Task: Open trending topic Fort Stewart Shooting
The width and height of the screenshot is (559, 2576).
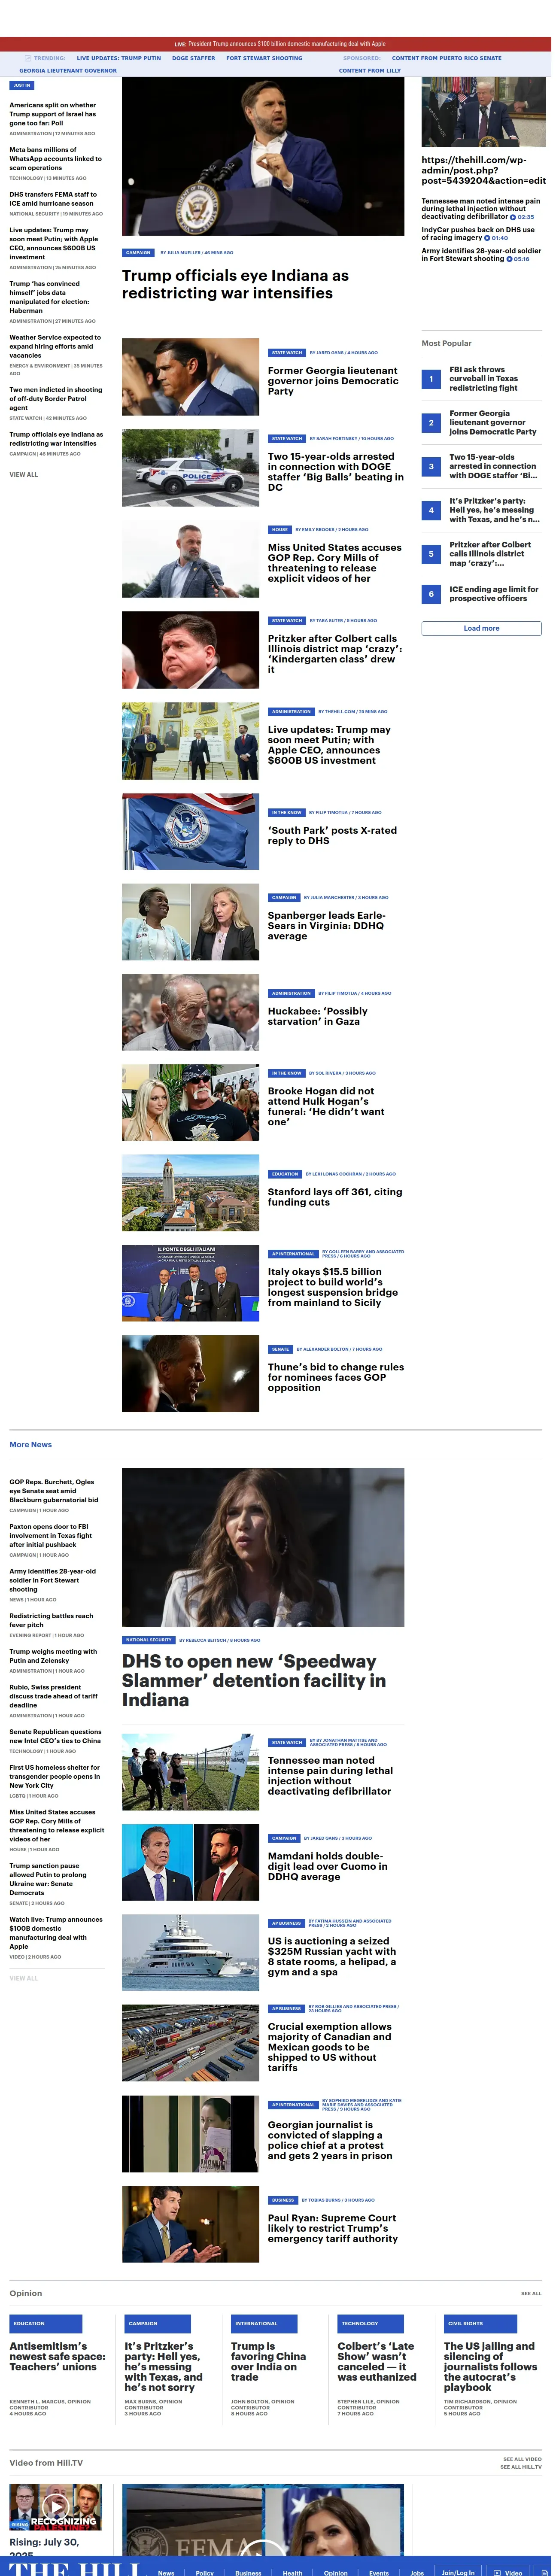Action: [x=264, y=58]
